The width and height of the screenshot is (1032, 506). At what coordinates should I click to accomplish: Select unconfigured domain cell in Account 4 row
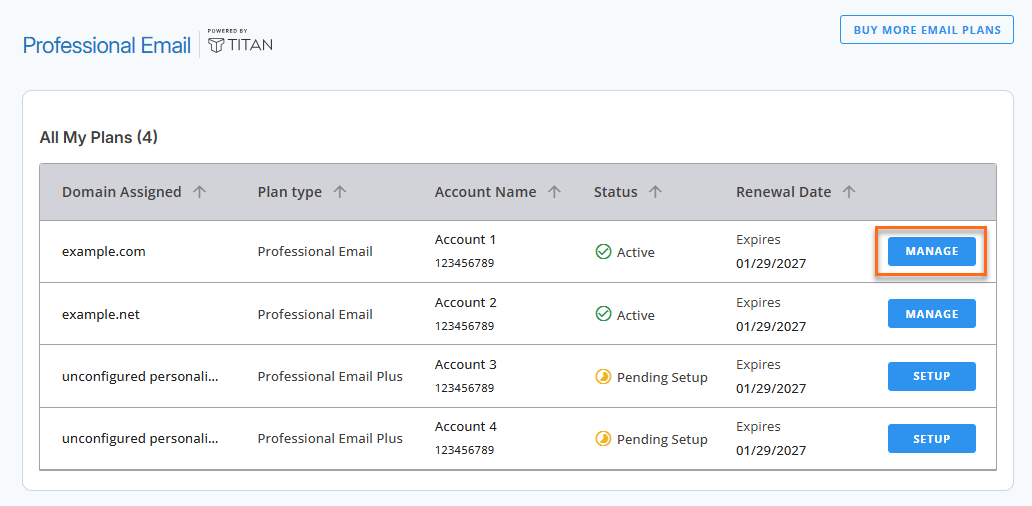(x=140, y=439)
